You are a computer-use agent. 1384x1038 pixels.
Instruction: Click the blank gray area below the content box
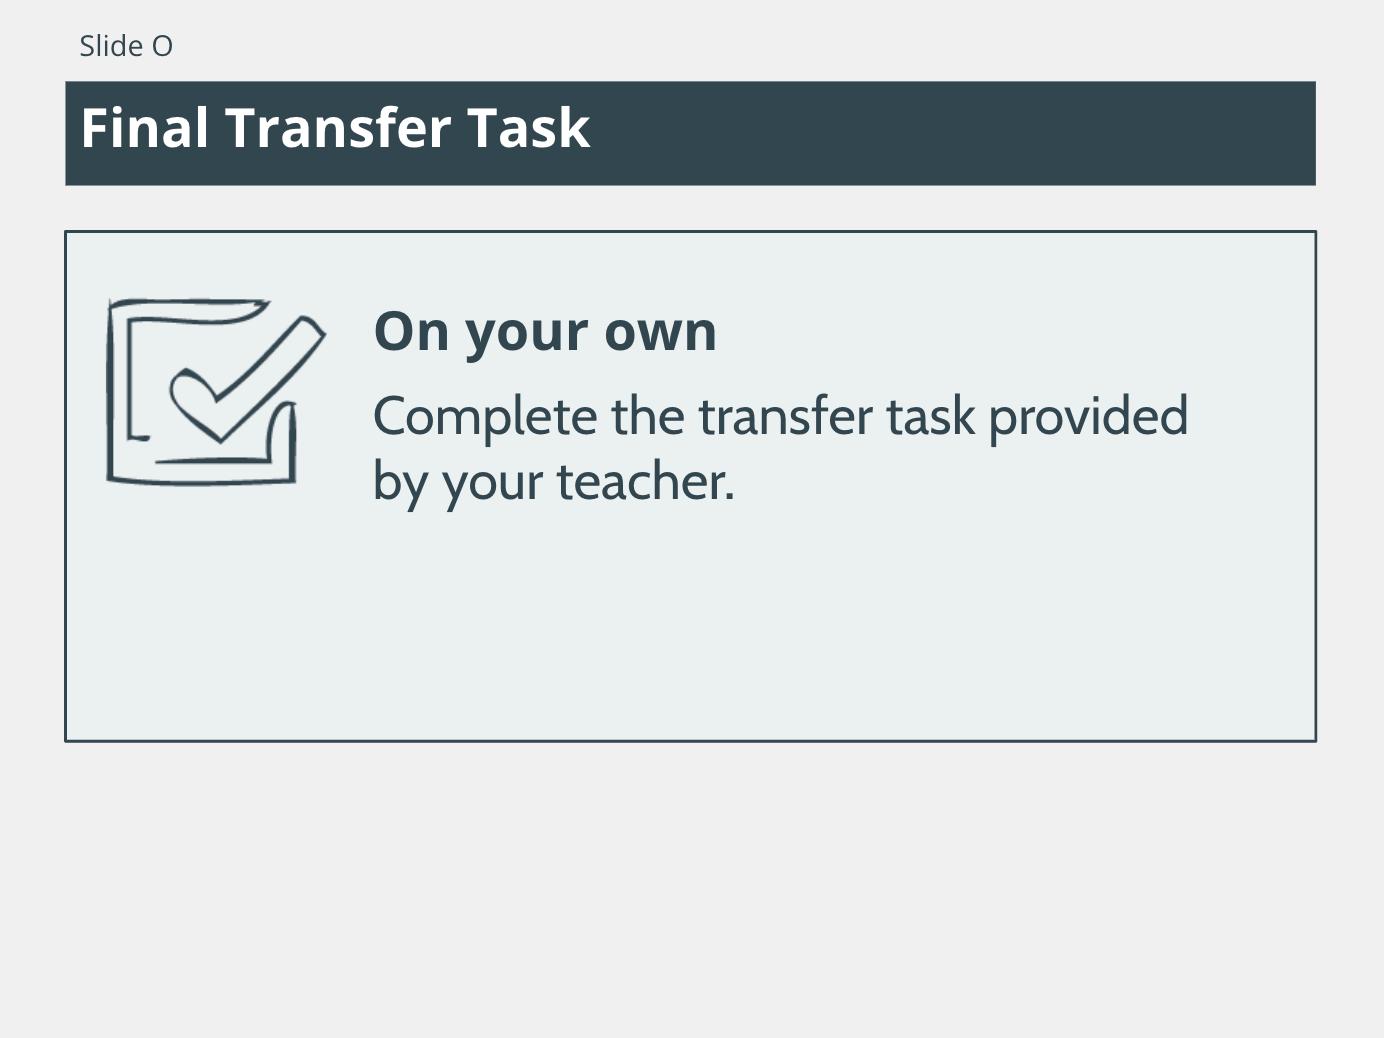(x=690, y=890)
